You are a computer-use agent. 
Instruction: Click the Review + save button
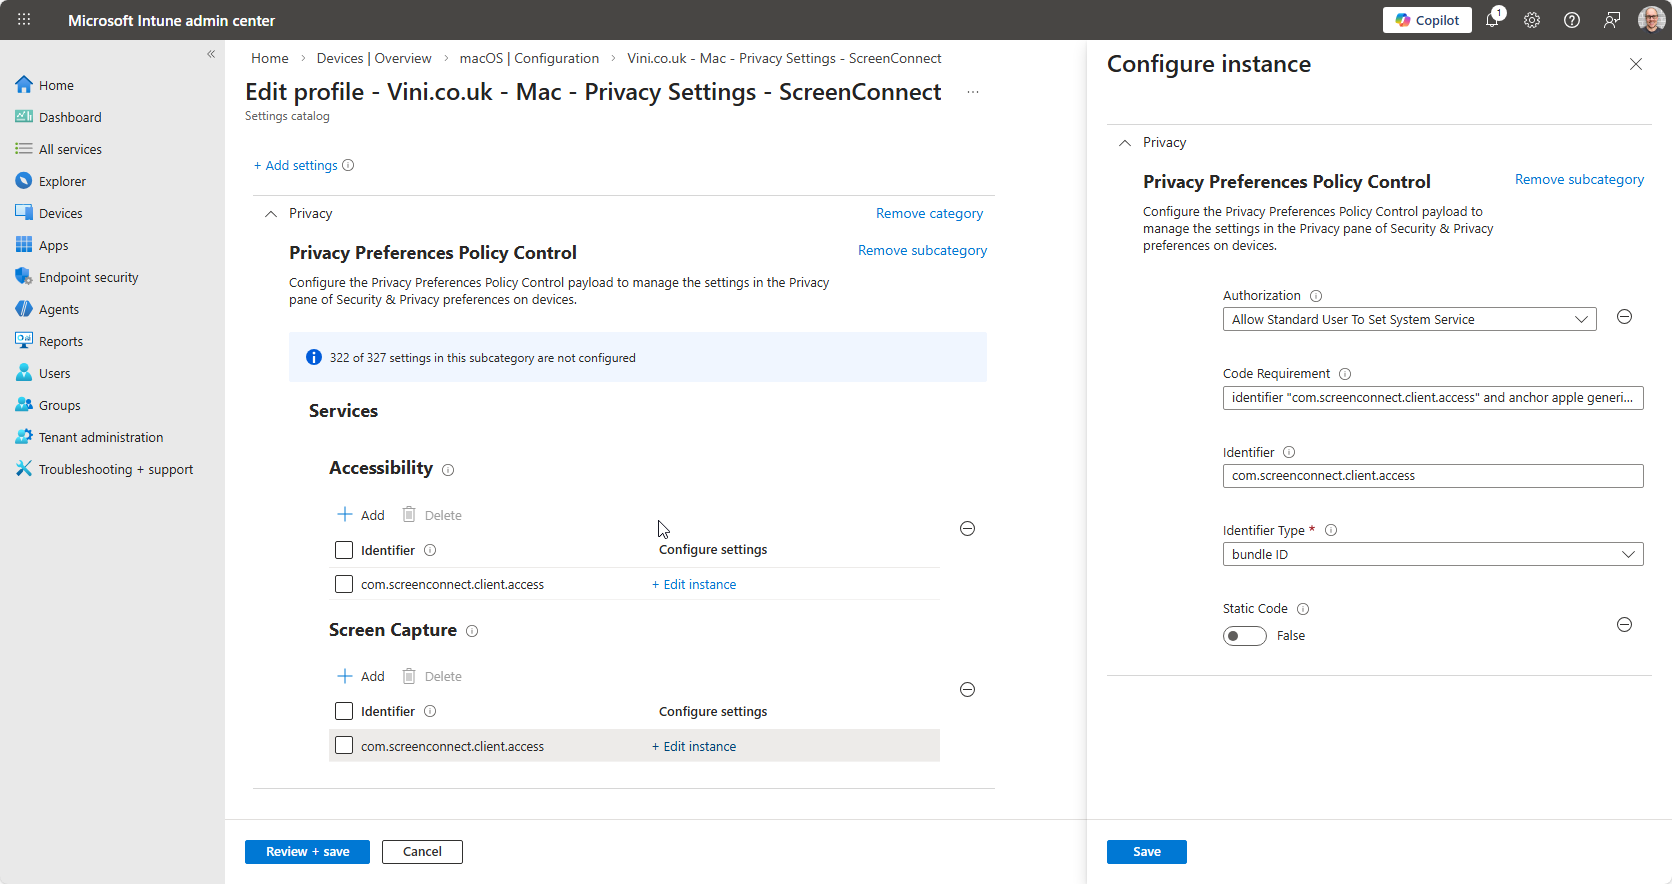point(307,852)
